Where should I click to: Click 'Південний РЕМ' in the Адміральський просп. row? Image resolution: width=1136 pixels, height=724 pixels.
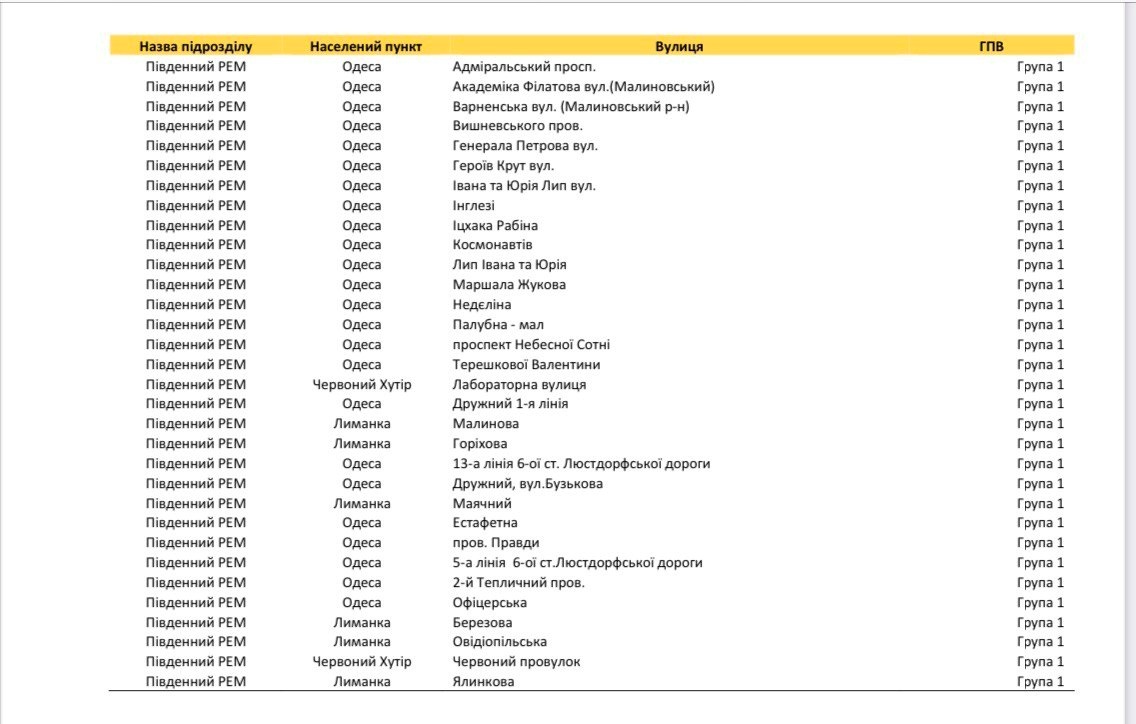point(196,67)
